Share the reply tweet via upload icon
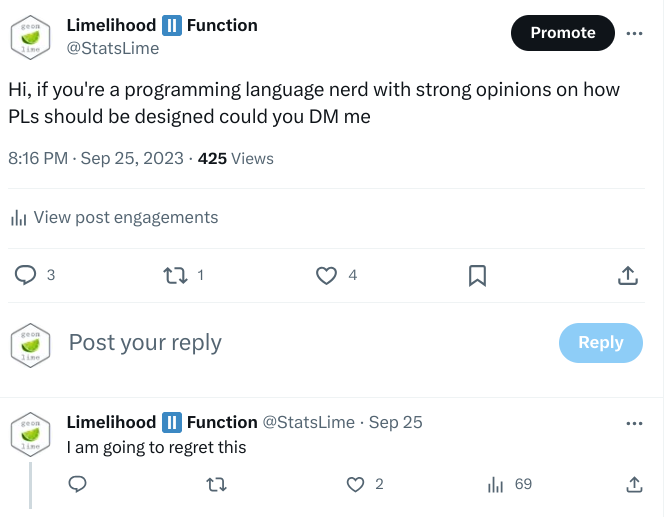The image size is (666, 517). coord(634,484)
